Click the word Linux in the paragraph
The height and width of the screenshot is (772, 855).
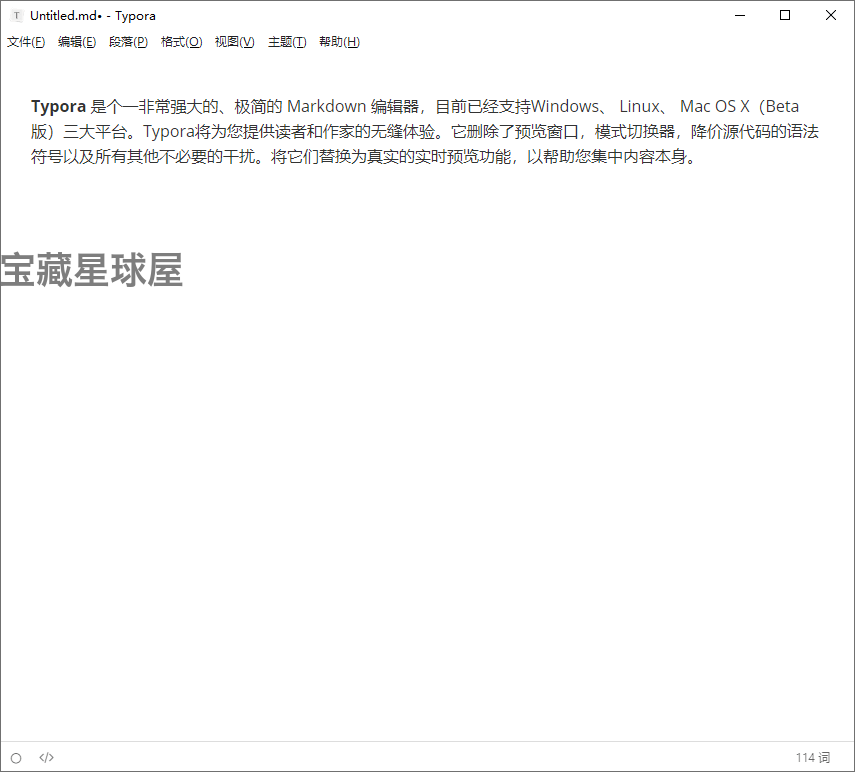click(639, 106)
